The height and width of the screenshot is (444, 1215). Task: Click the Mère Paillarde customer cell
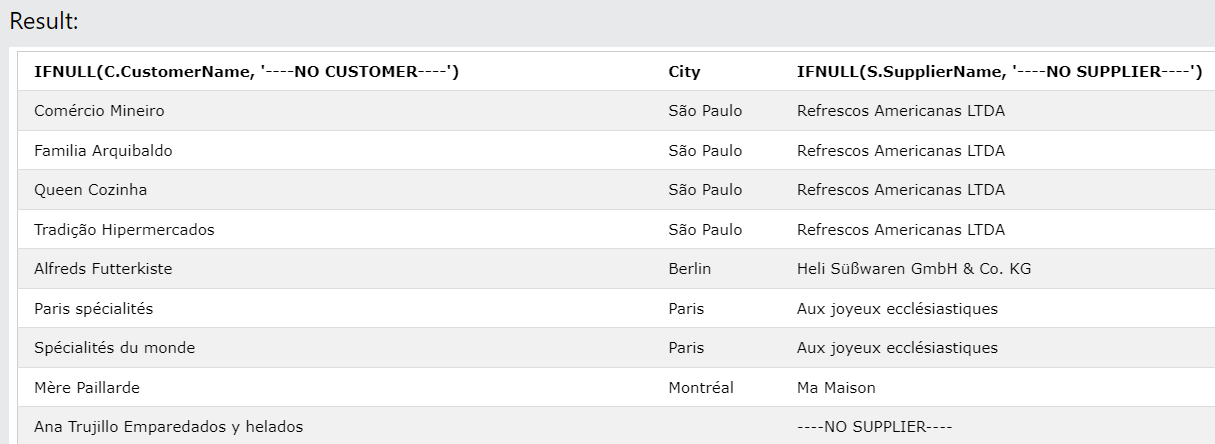pyautogui.click(x=85, y=388)
